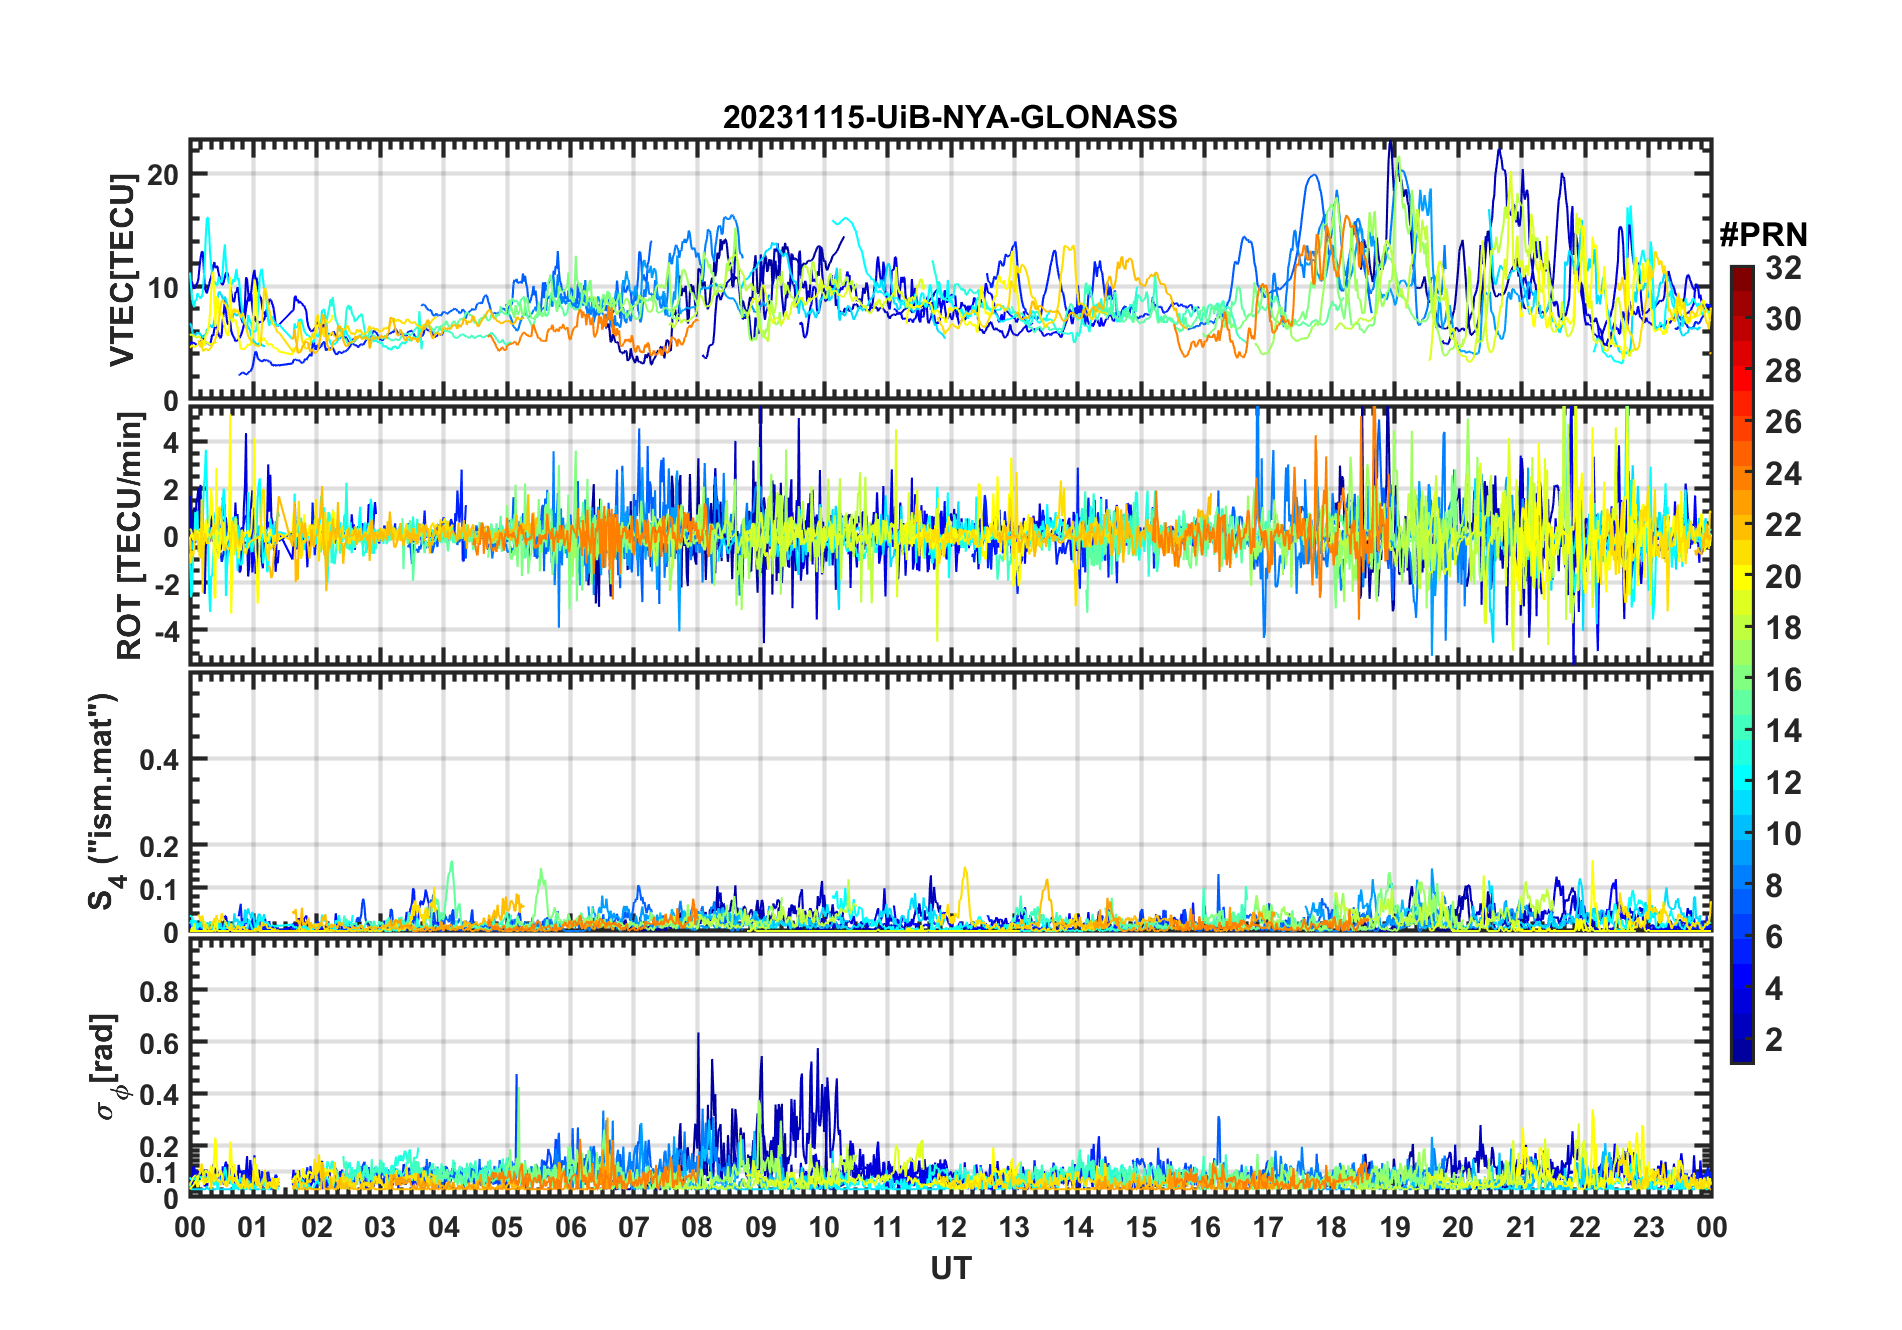Select the dark red top of the PRN colorbar
The width and height of the screenshot is (1902, 1330).
click(x=1742, y=278)
